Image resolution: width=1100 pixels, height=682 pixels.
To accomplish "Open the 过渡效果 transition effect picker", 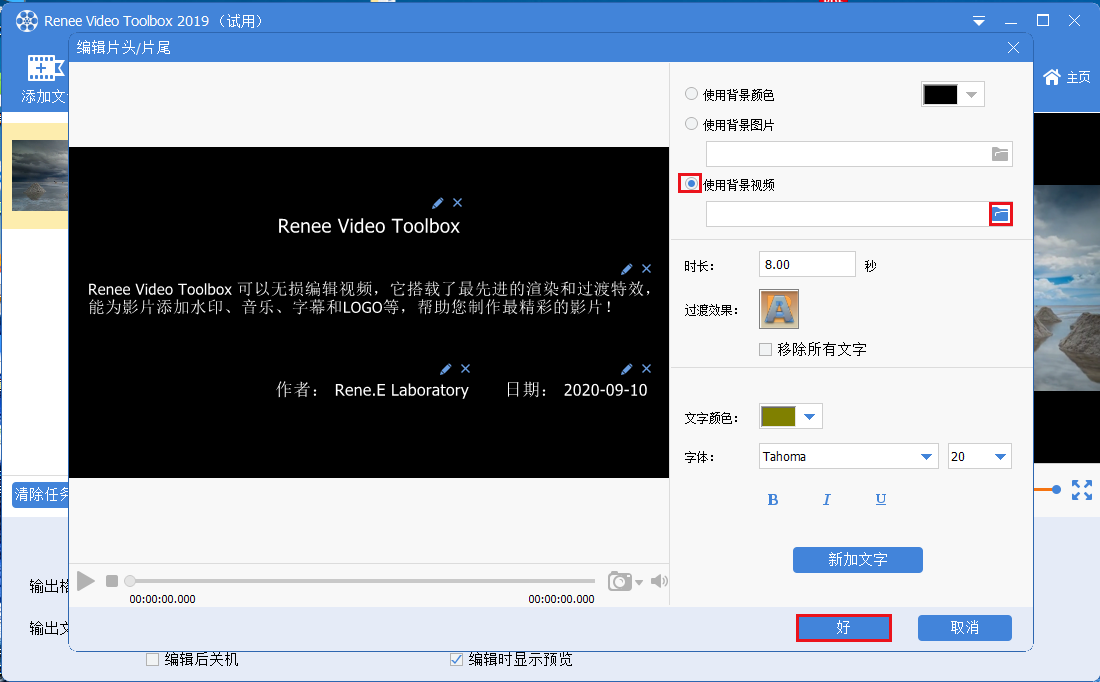I will pos(779,309).
